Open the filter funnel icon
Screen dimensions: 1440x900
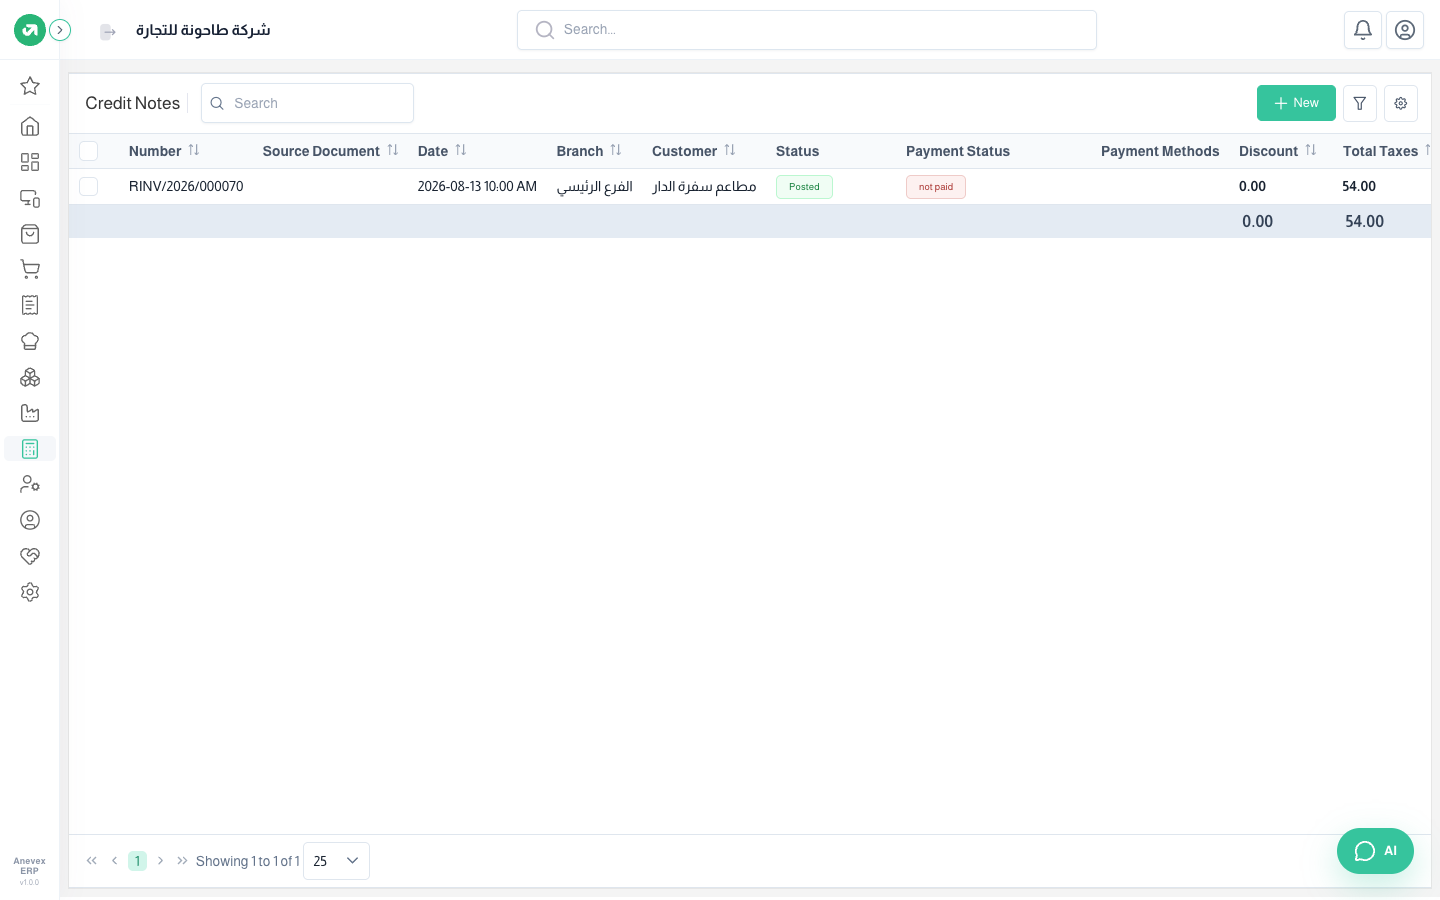click(x=1360, y=103)
